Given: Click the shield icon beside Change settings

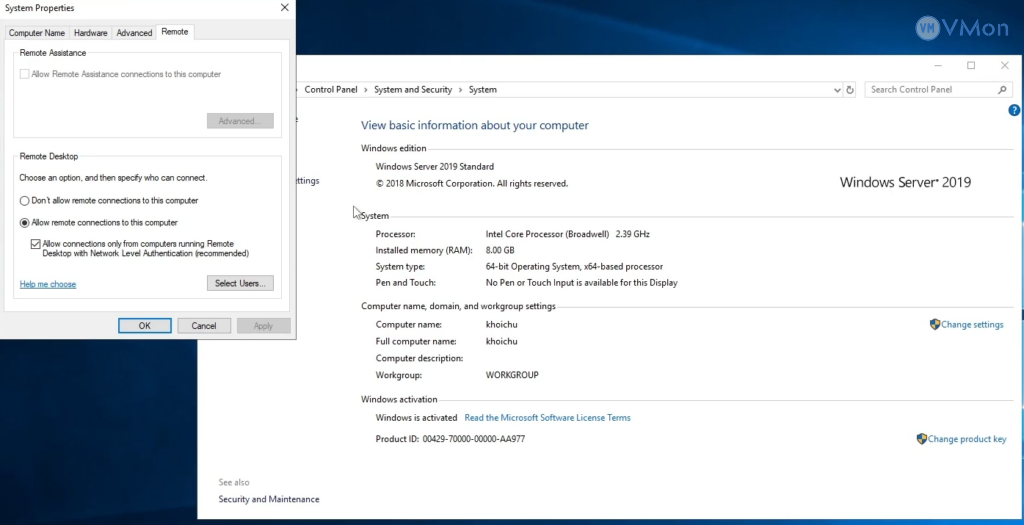Looking at the screenshot, I should (935, 325).
